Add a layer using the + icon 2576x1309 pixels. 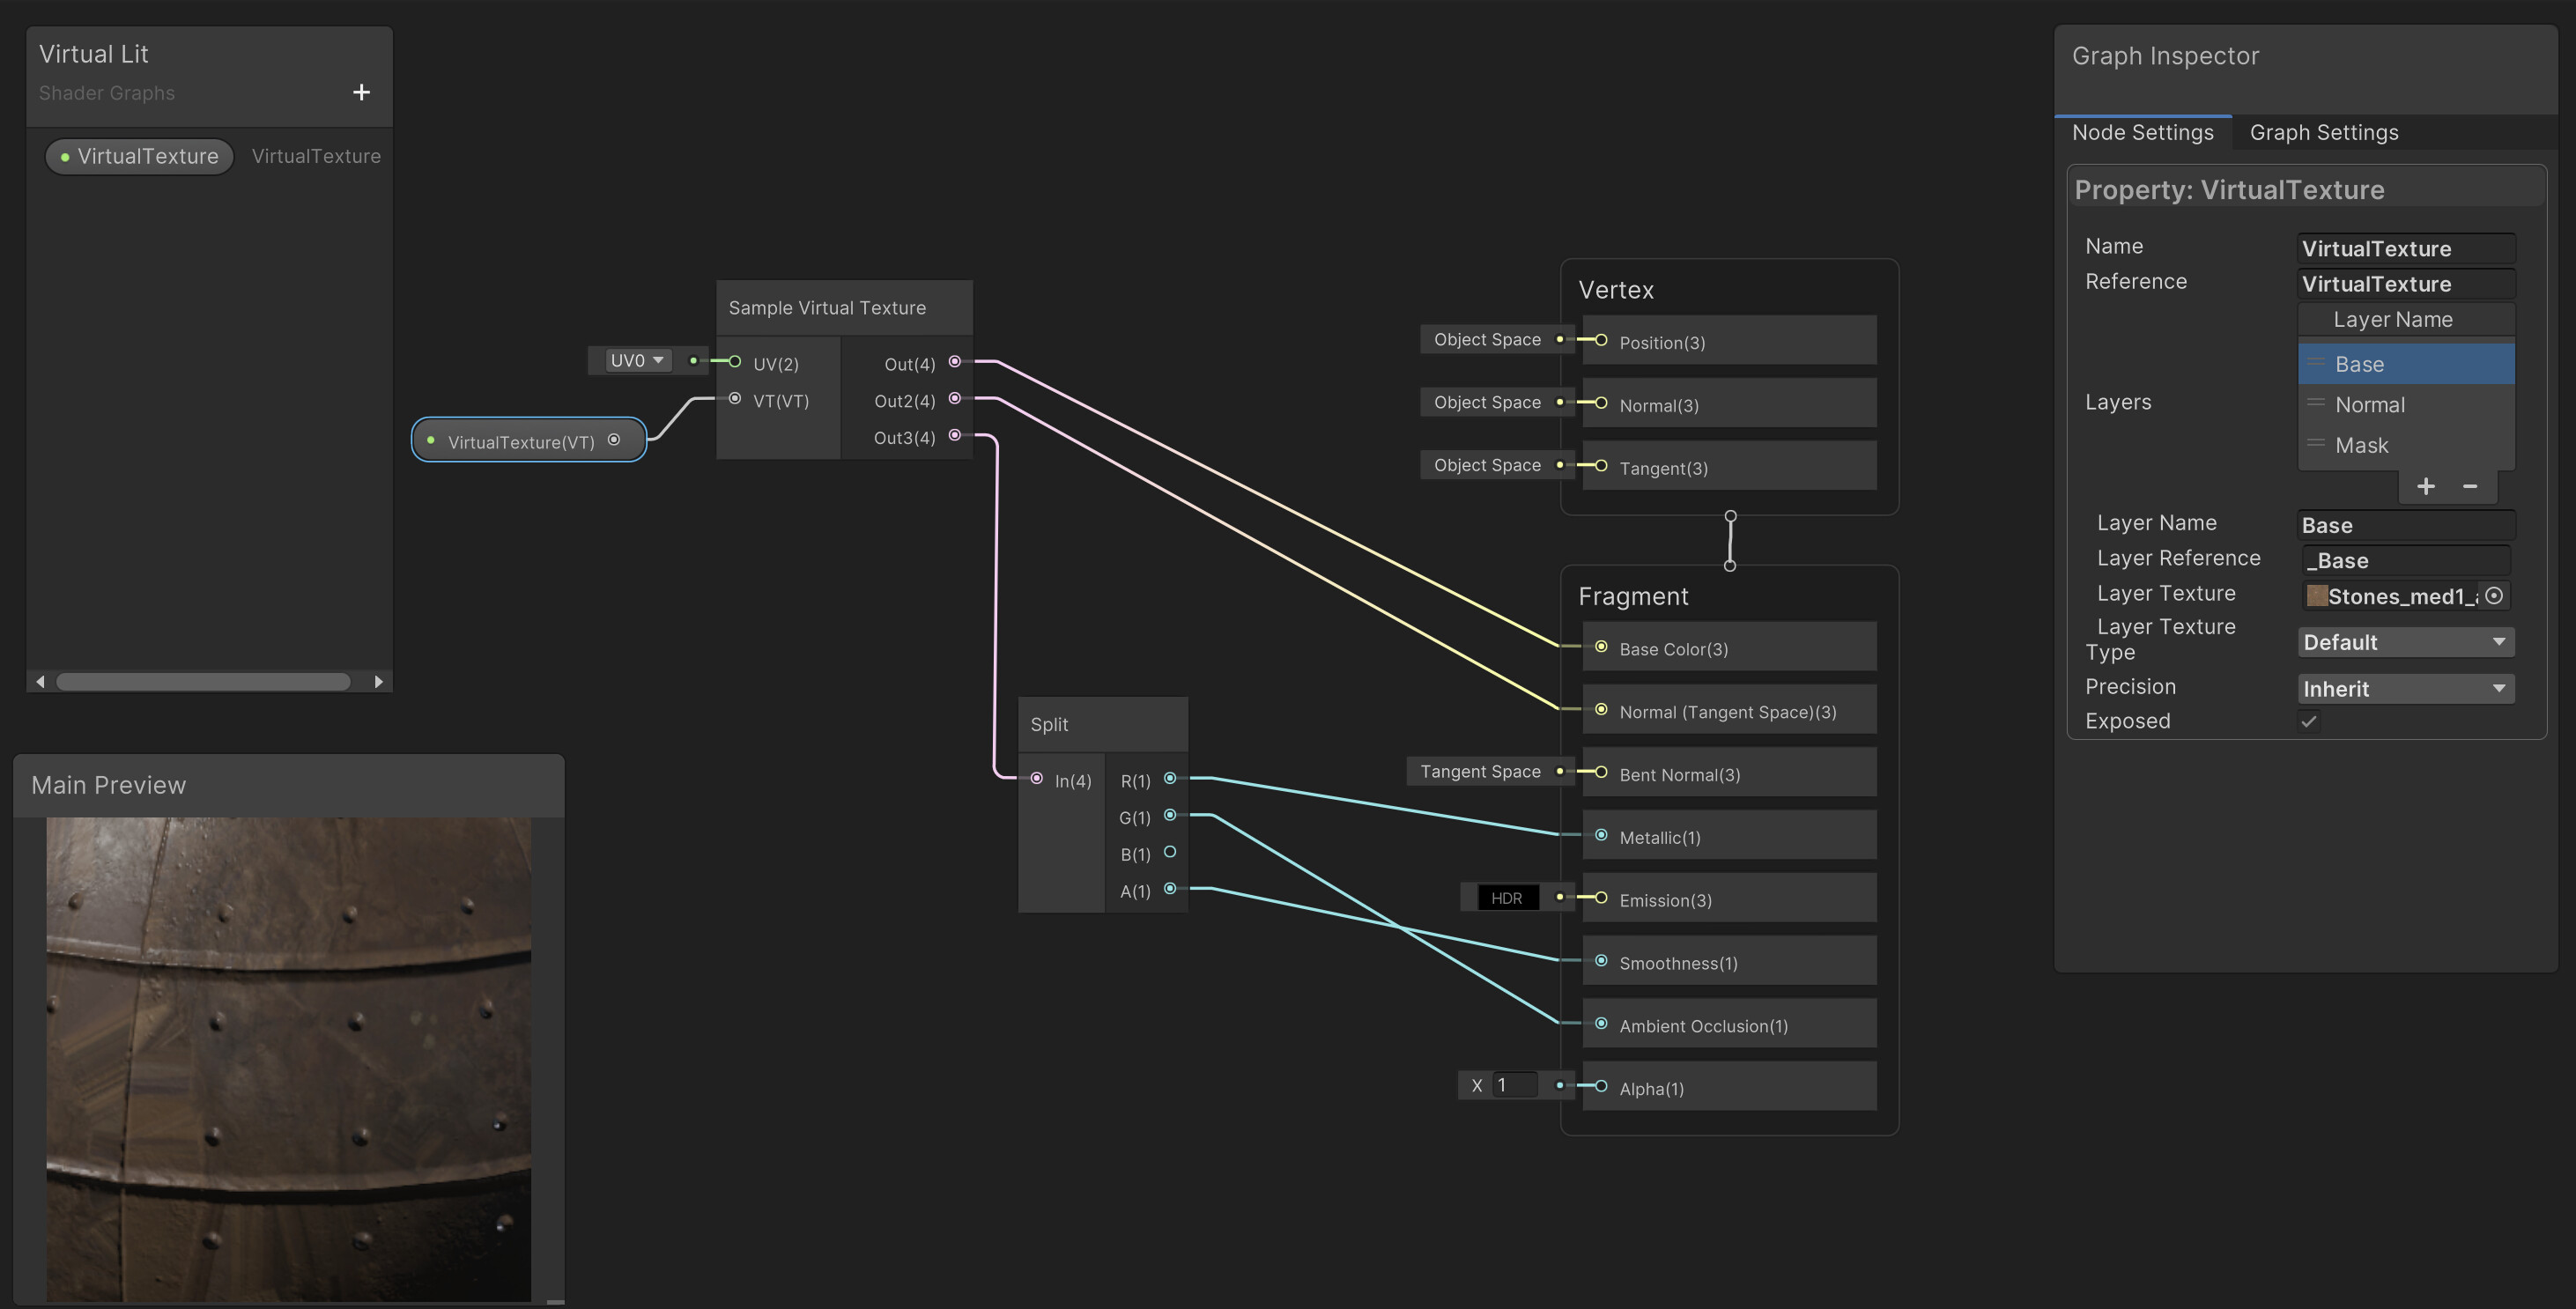(x=2426, y=486)
